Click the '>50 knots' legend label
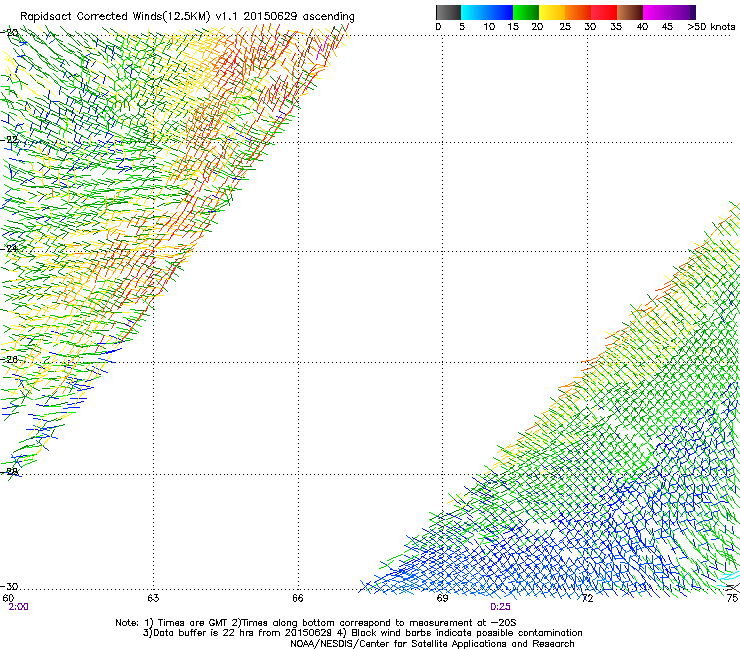This screenshot has height=650, width=740. tap(711, 27)
